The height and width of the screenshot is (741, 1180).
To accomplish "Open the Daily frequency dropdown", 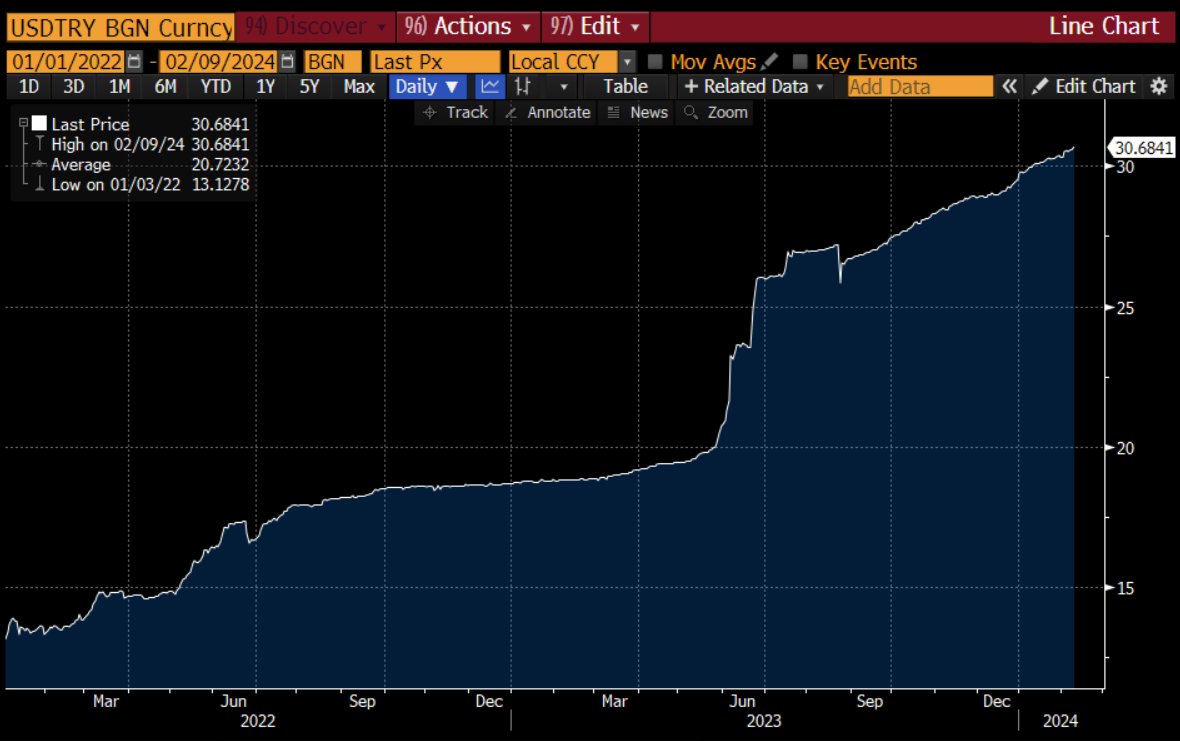I will pos(426,86).
